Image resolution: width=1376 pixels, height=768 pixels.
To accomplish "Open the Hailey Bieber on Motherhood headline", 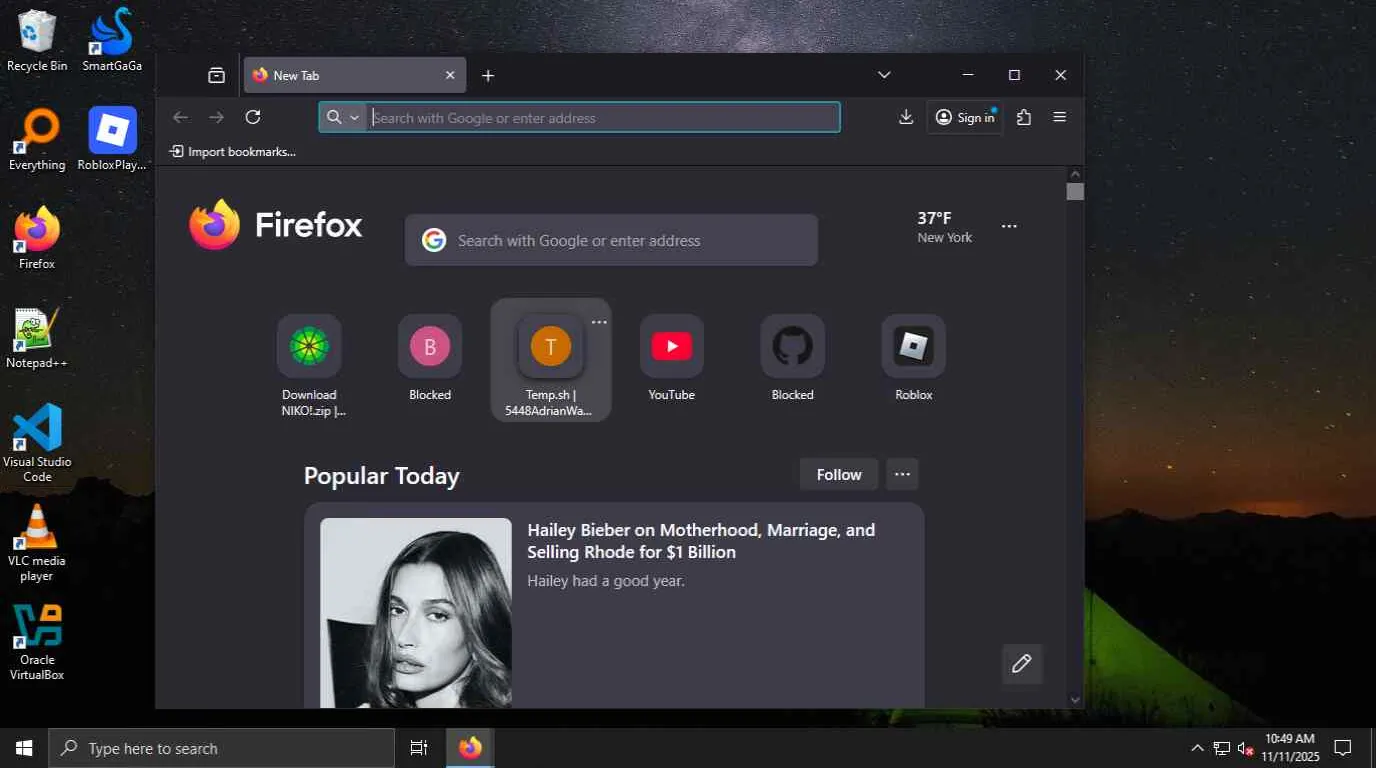I will [x=701, y=541].
